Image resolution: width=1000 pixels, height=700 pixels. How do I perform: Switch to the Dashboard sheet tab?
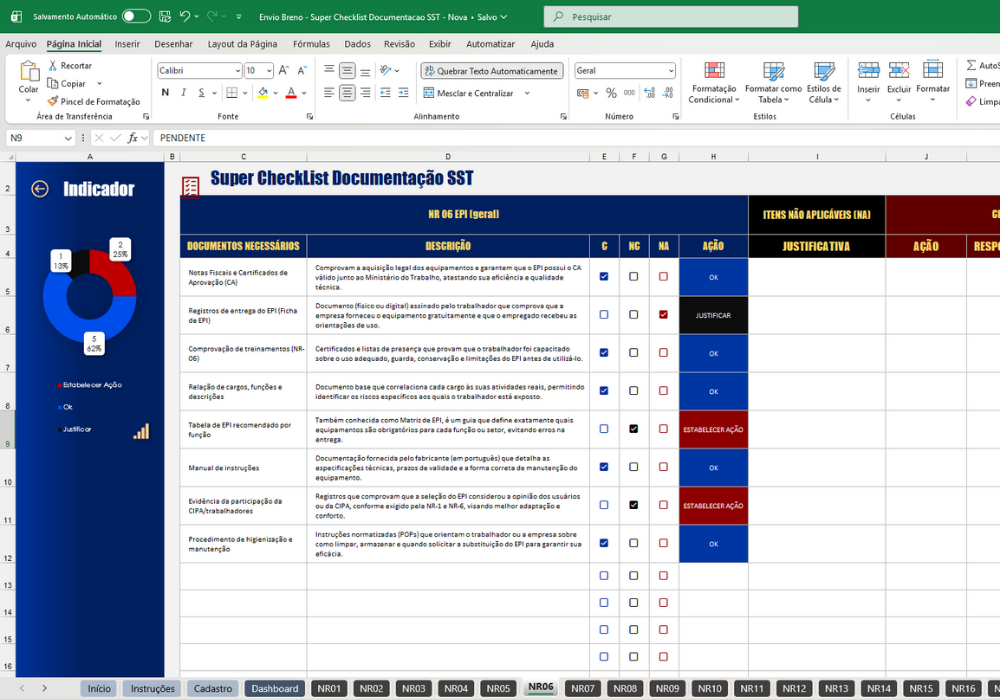[275, 689]
